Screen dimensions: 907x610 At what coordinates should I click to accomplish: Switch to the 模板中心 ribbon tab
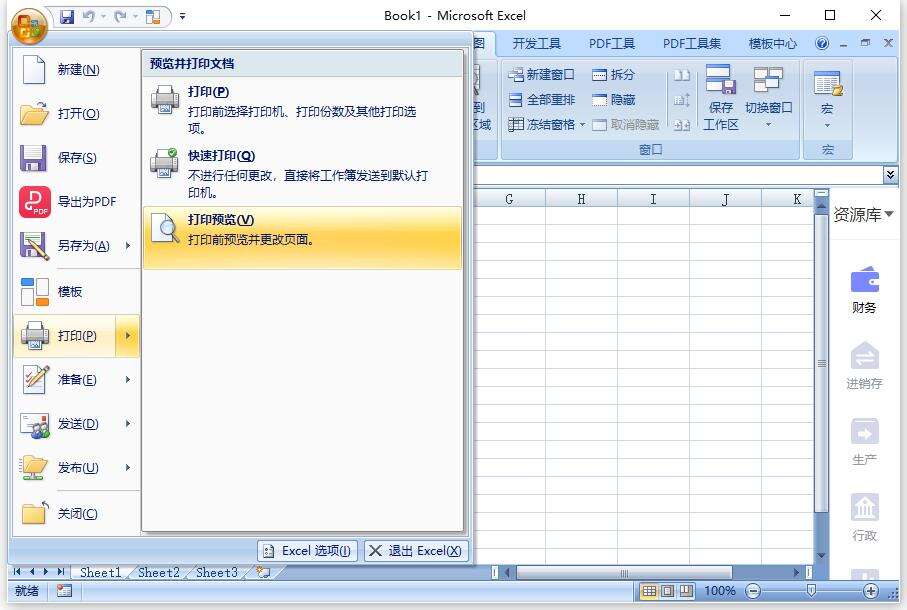click(772, 43)
